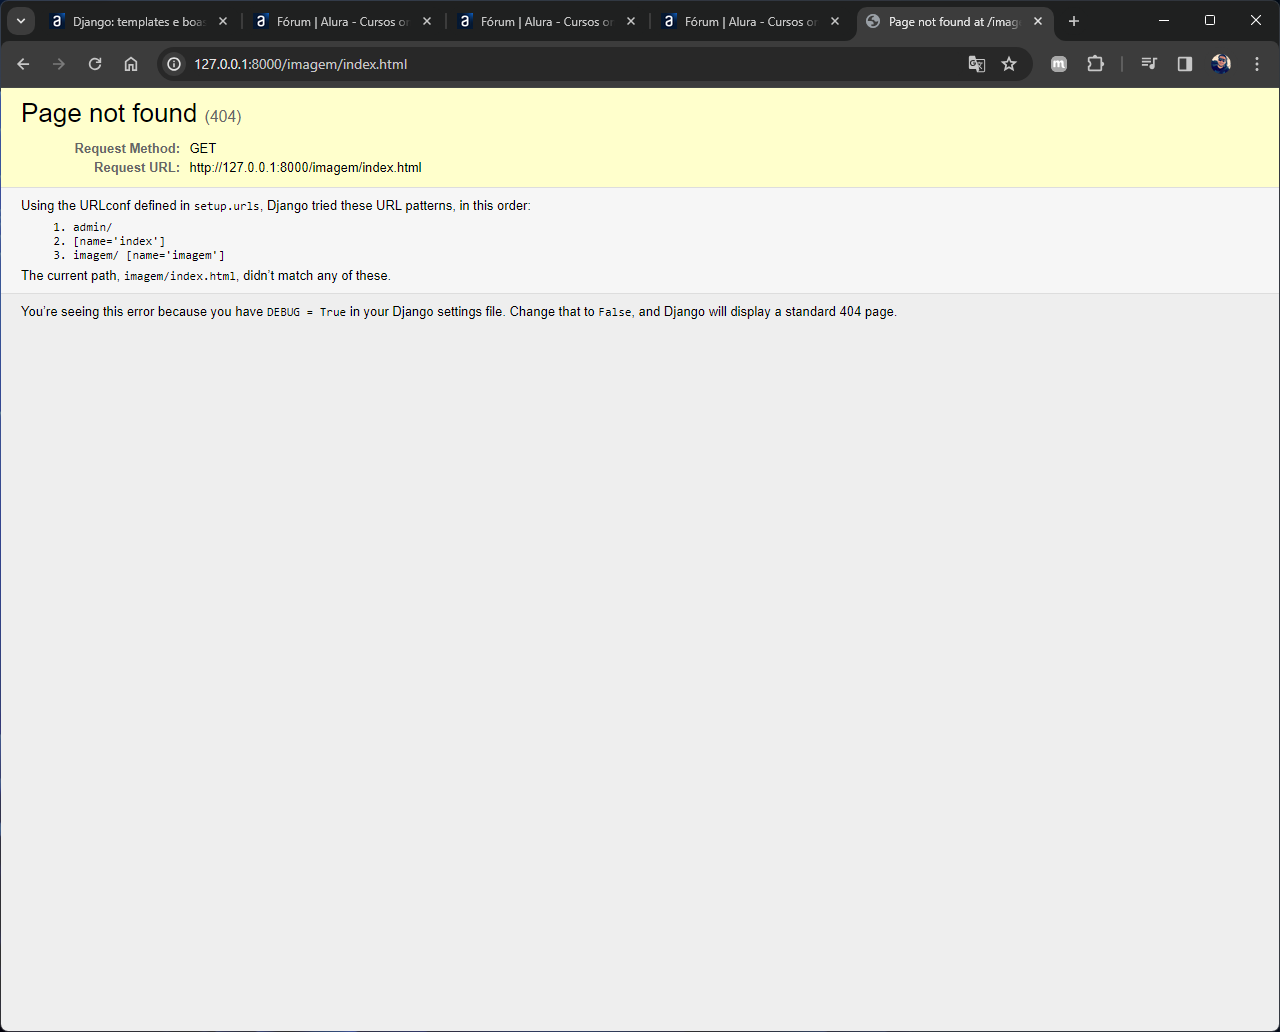
Task: Click the GET request method value
Action: point(203,148)
